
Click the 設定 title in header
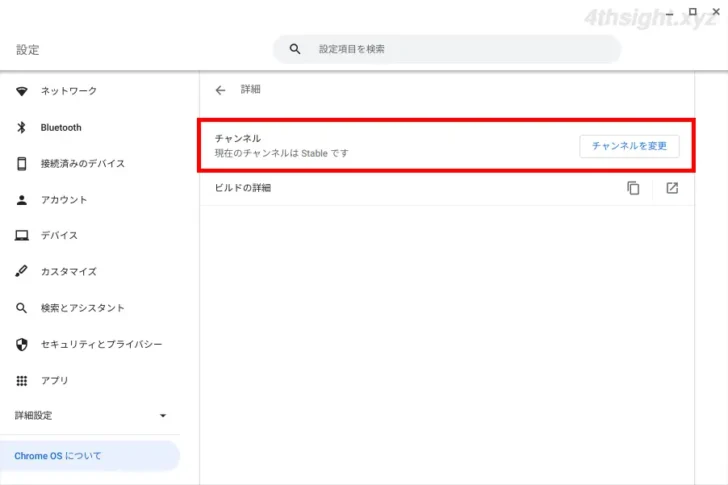[27, 50]
